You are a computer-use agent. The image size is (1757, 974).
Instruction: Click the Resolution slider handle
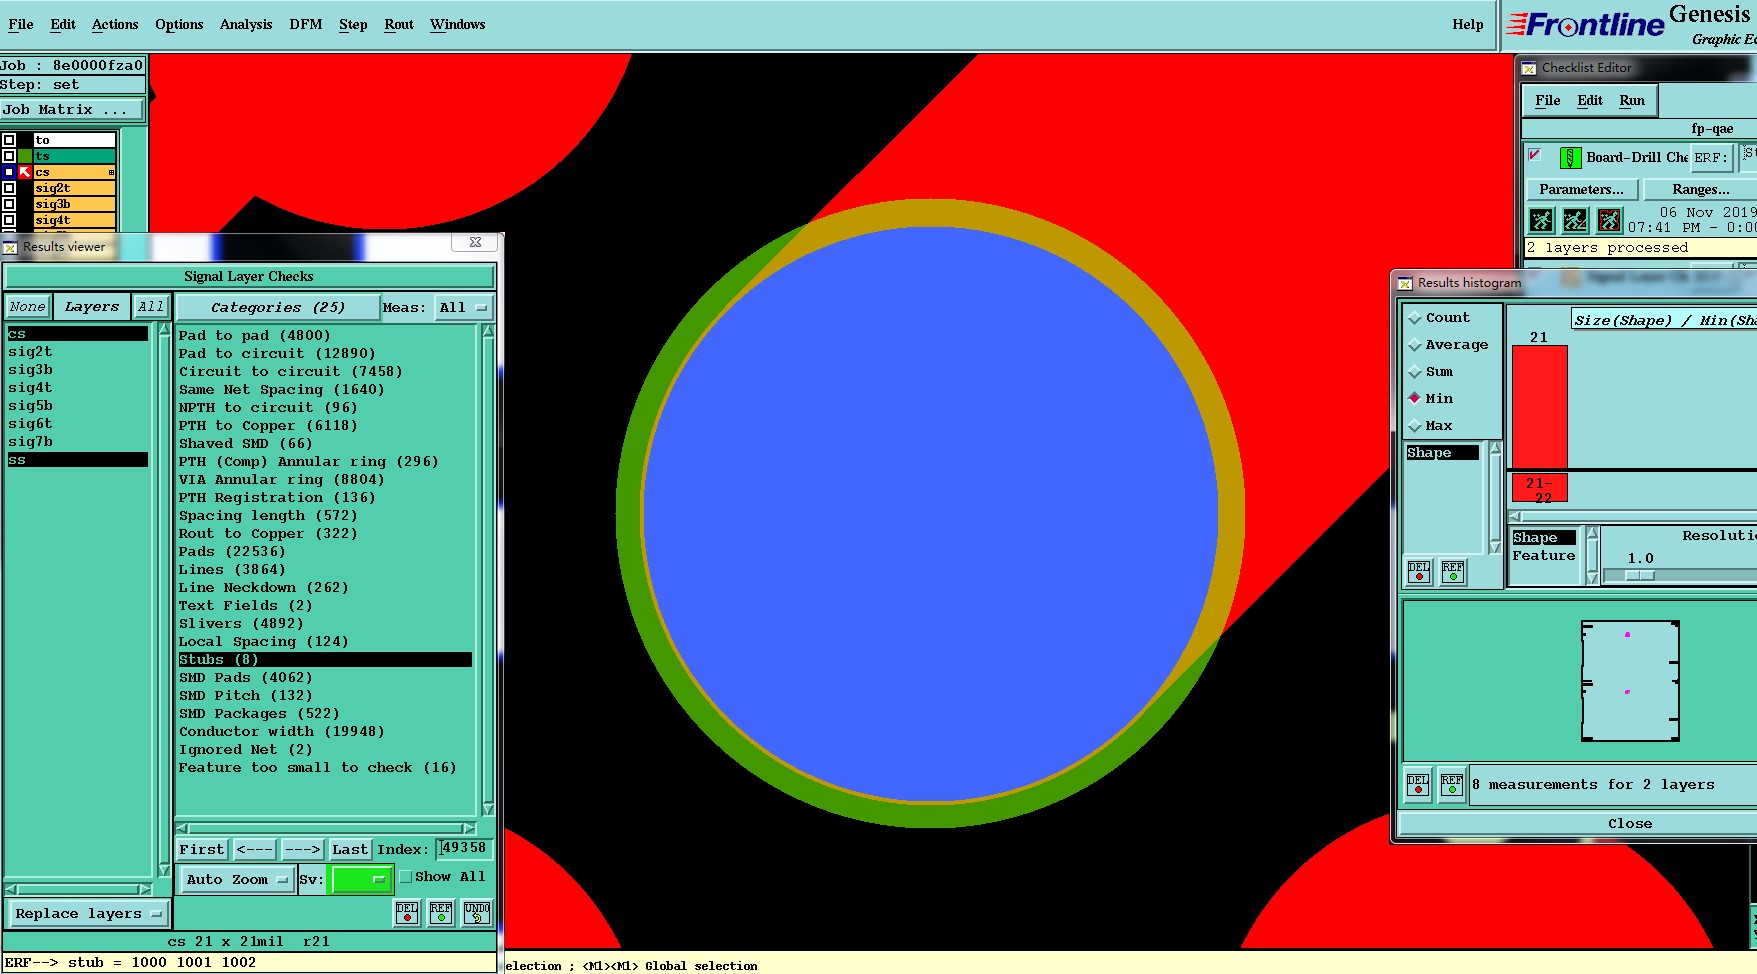[x=1640, y=575]
